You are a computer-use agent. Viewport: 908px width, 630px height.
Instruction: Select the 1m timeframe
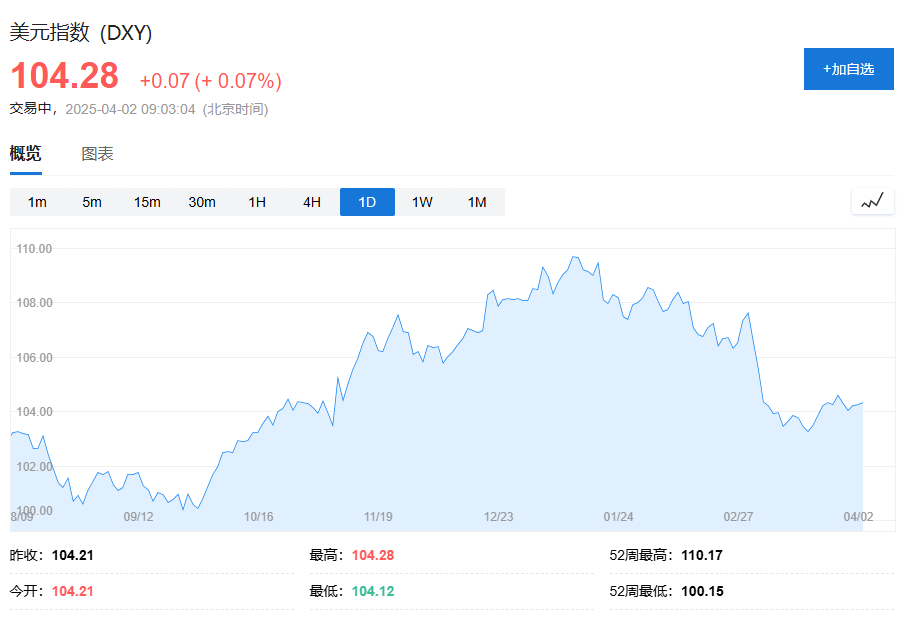[x=37, y=202]
